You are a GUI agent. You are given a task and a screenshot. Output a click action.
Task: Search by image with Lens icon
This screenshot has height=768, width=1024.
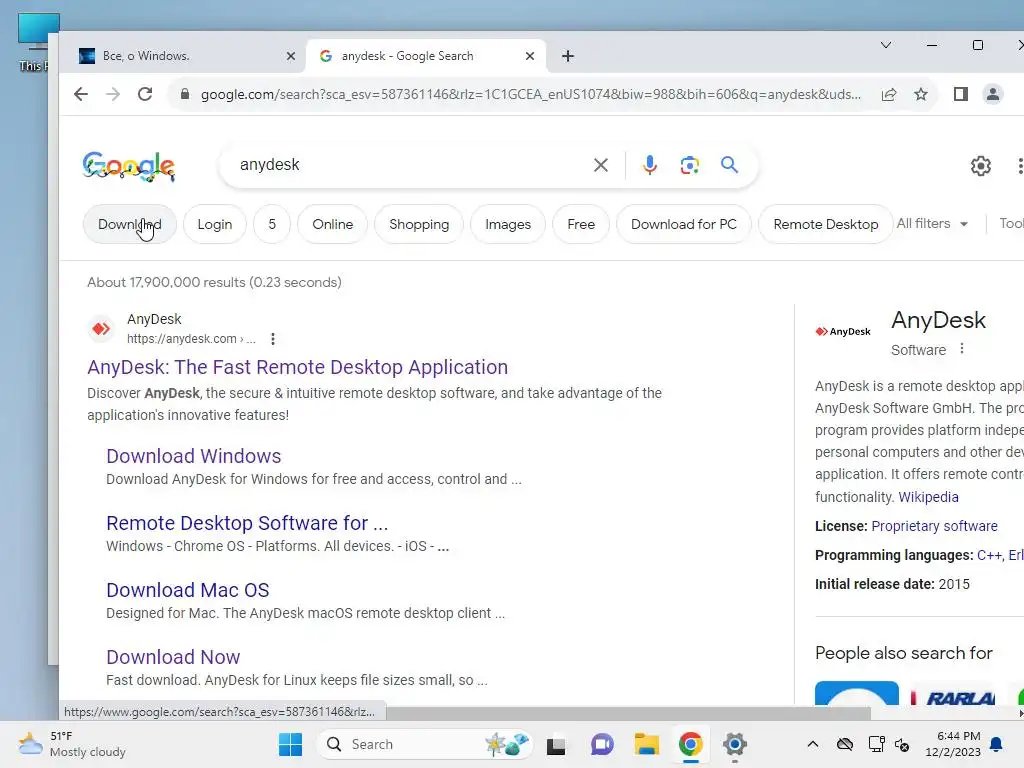690,165
